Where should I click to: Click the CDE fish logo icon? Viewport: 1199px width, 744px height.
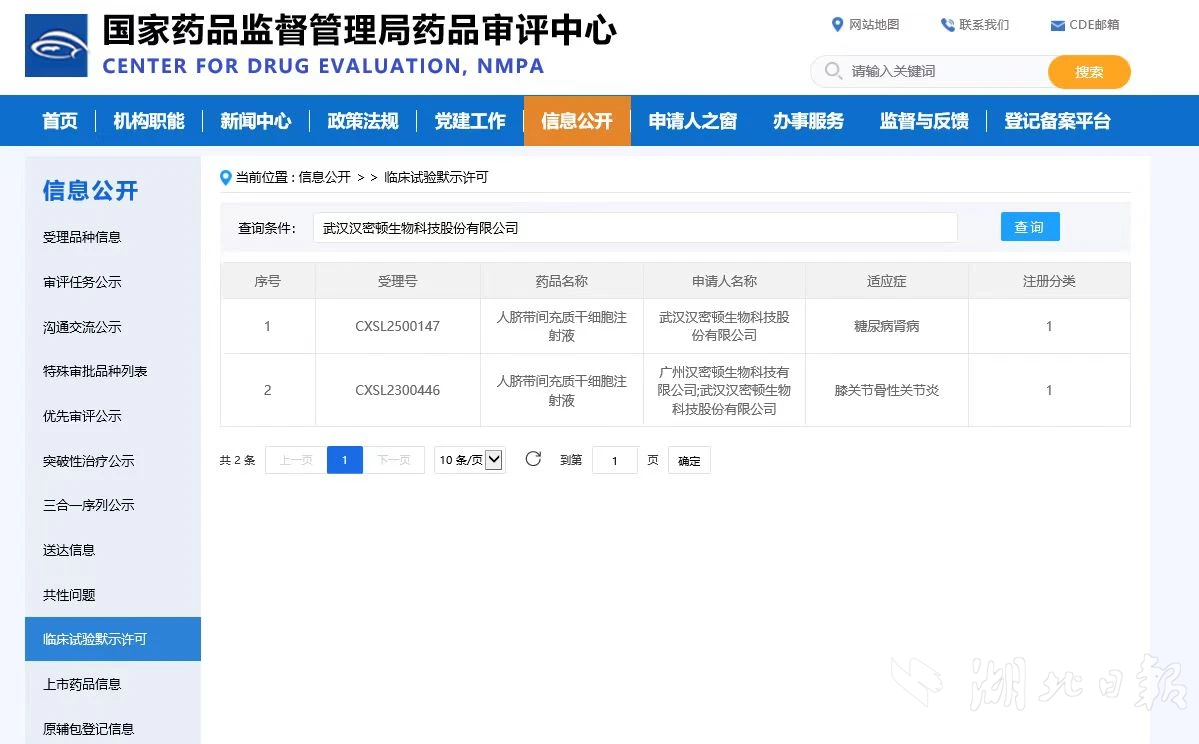pos(57,46)
